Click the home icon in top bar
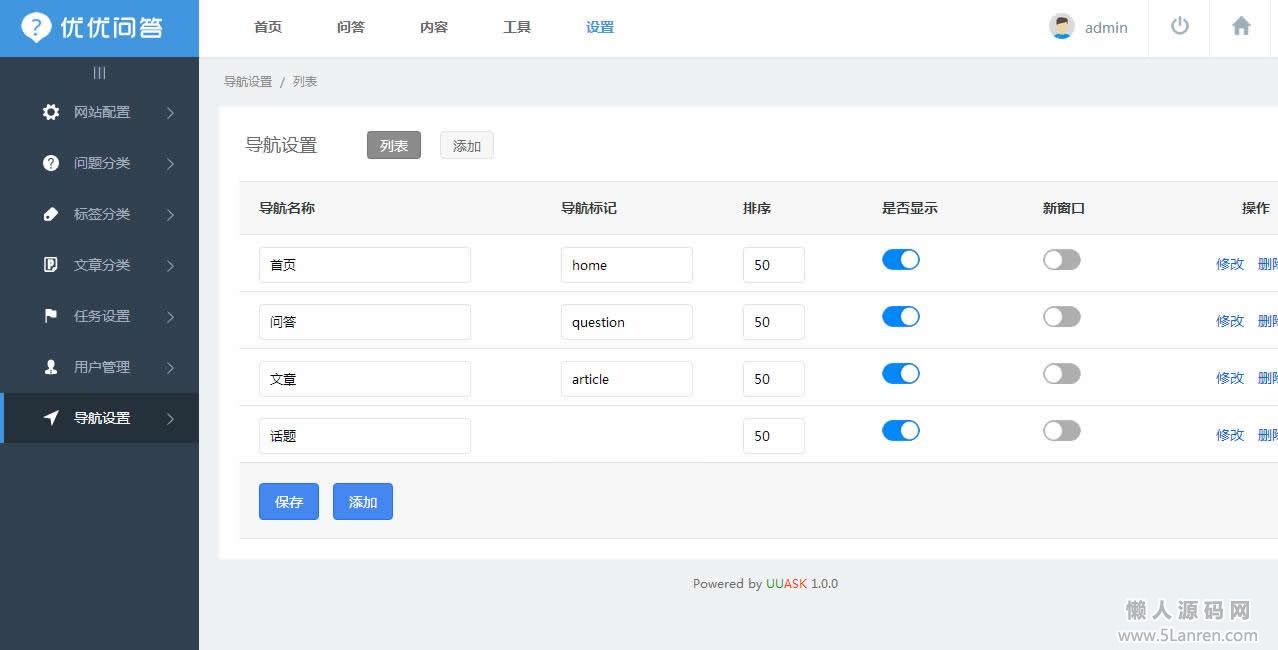Image resolution: width=1278 pixels, height=650 pixels. click(x=1241, y=27)
